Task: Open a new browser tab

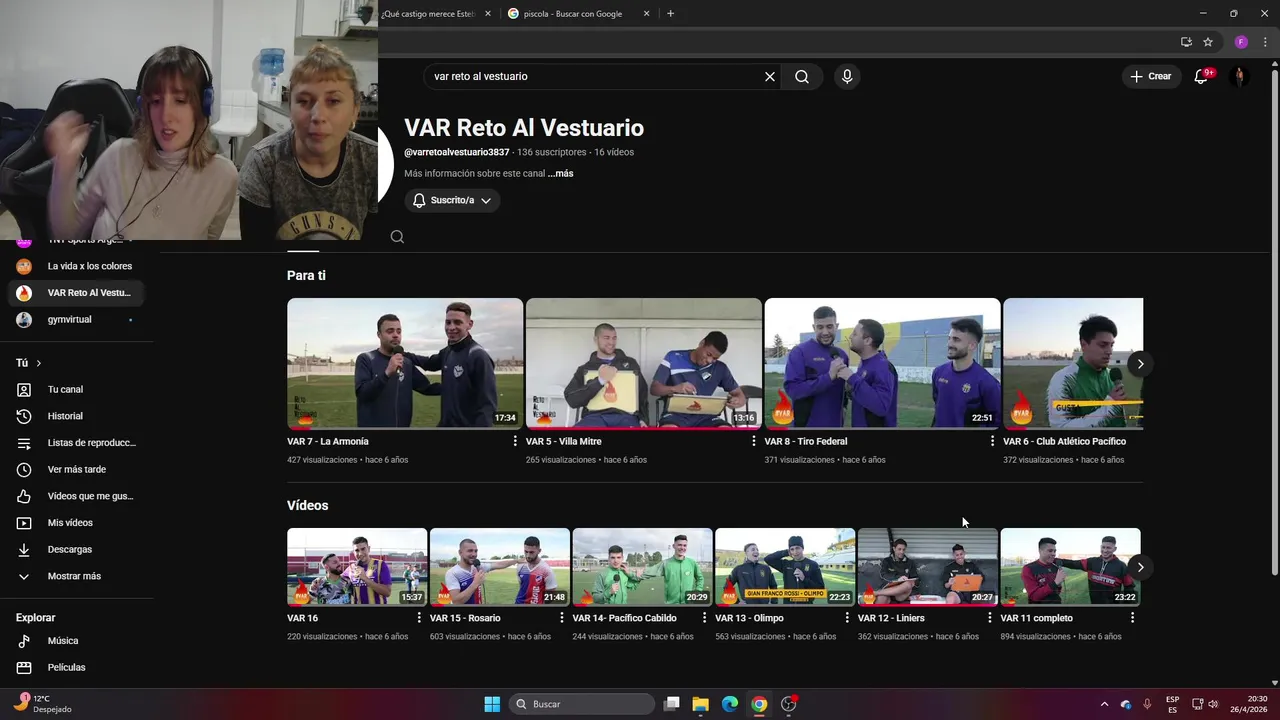Action: 670,14
